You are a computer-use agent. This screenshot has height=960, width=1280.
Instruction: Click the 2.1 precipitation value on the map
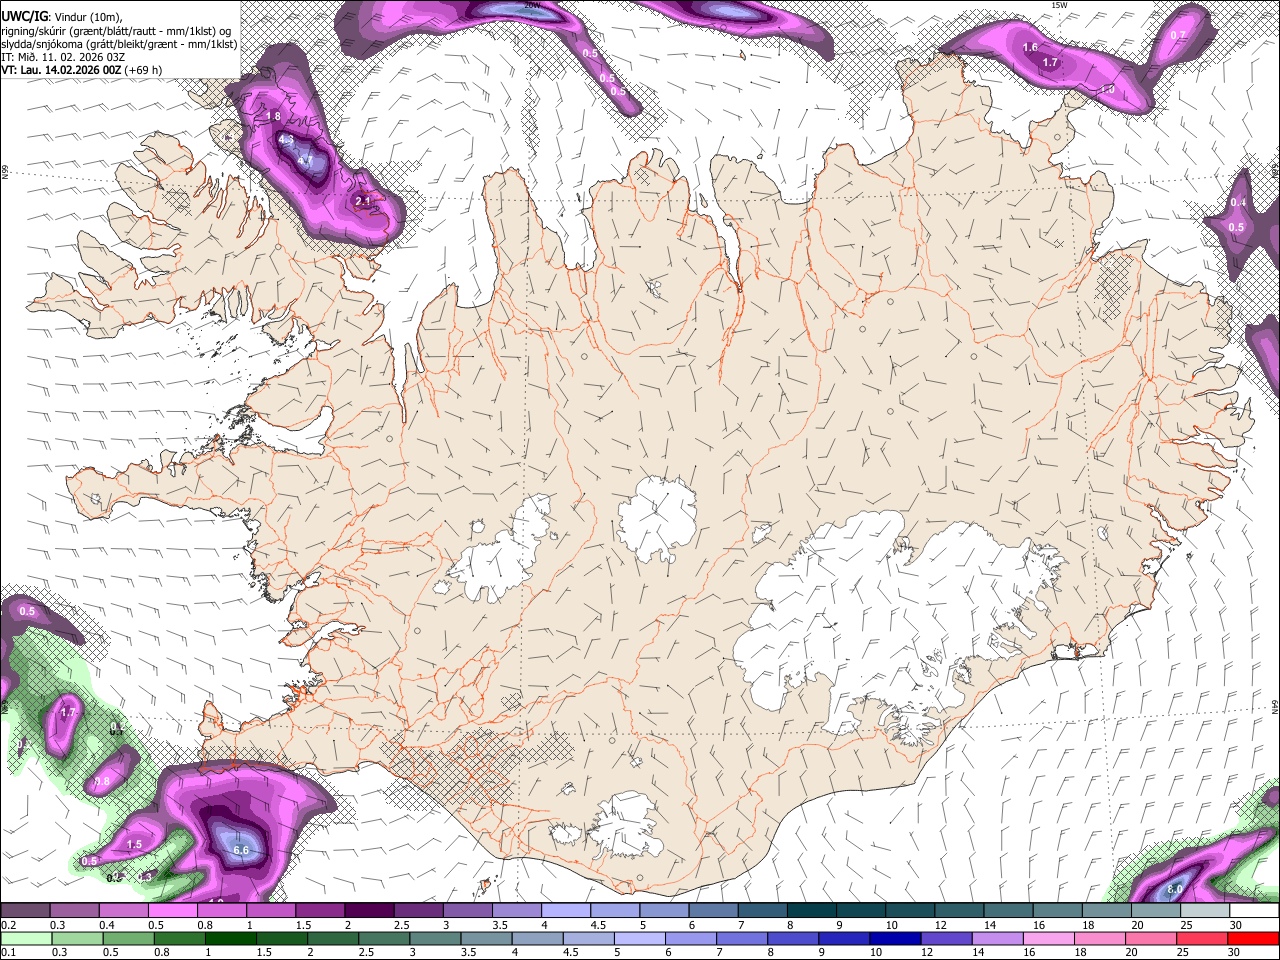coord(363,201)
